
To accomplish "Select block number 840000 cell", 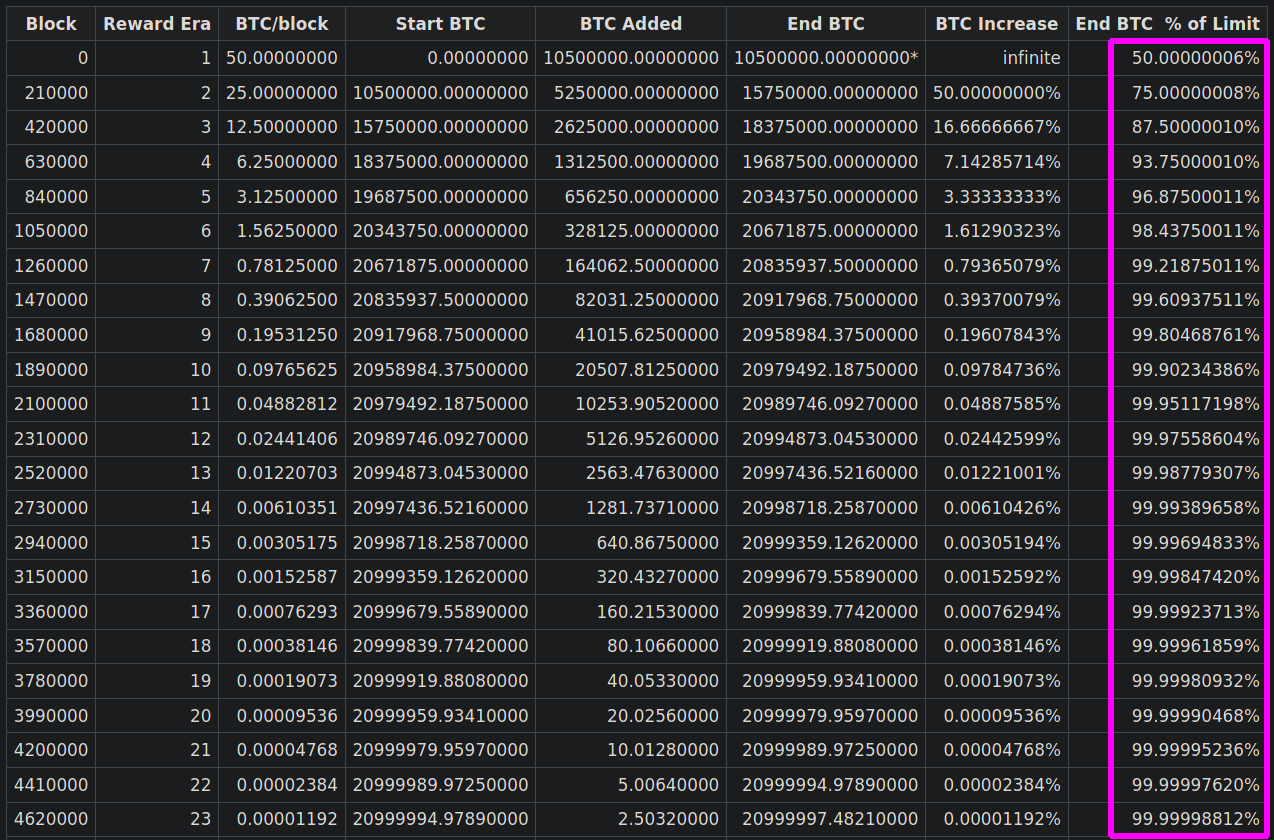I will click(x=51, y=197).
